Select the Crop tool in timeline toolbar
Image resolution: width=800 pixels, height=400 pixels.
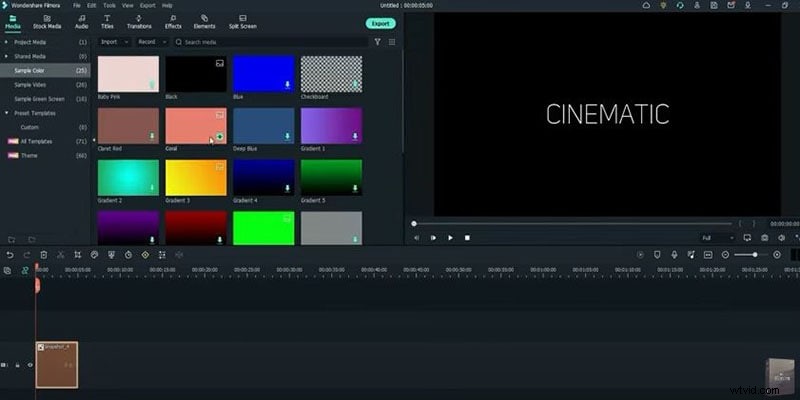77,255
